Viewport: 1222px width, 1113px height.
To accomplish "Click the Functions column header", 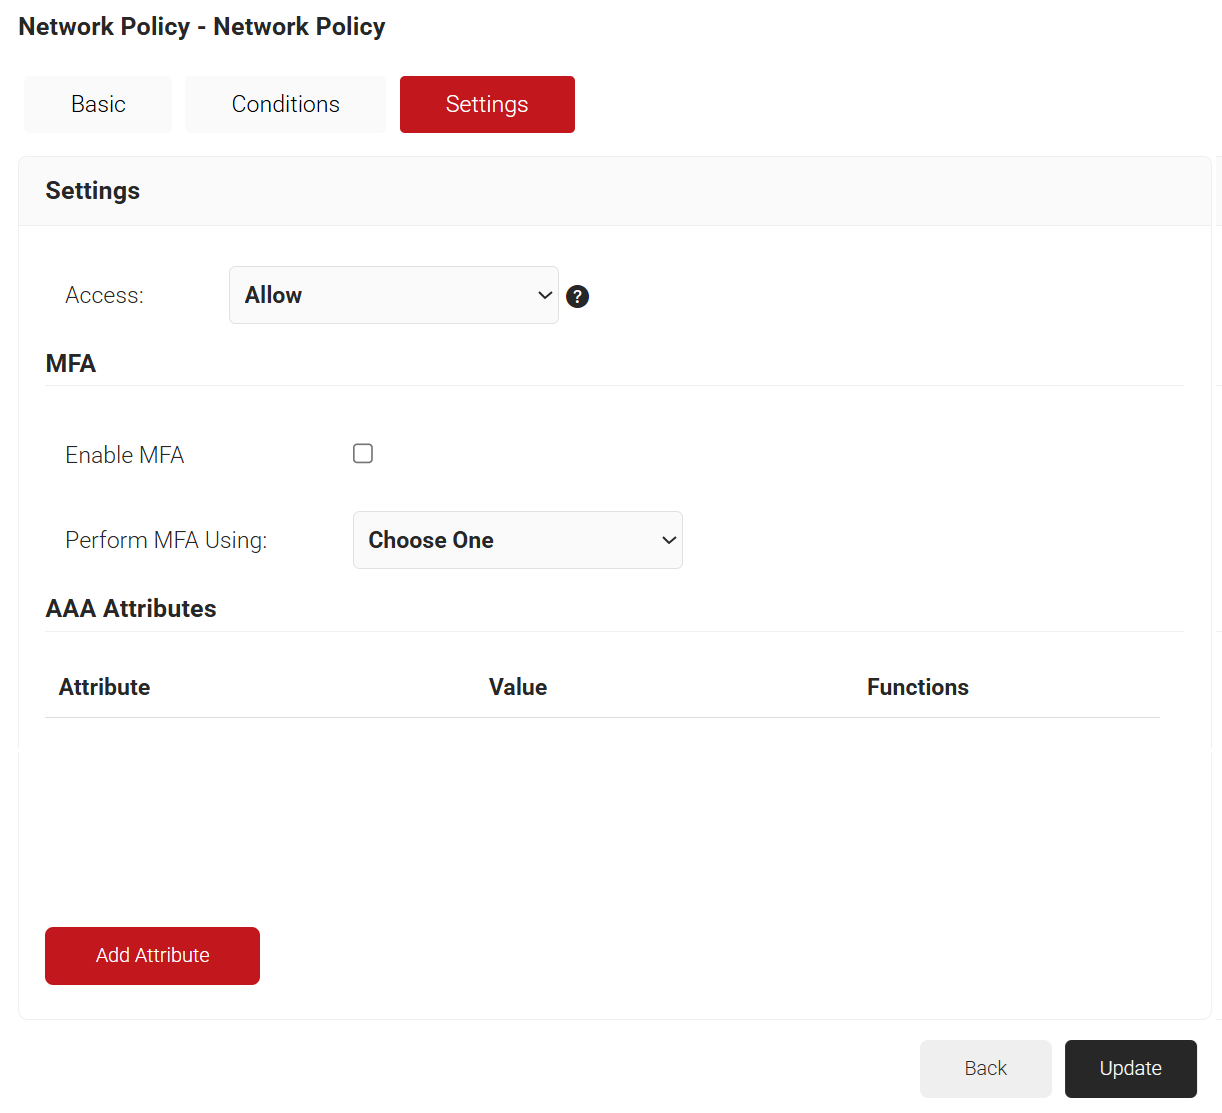I will [x=917, y=687].
